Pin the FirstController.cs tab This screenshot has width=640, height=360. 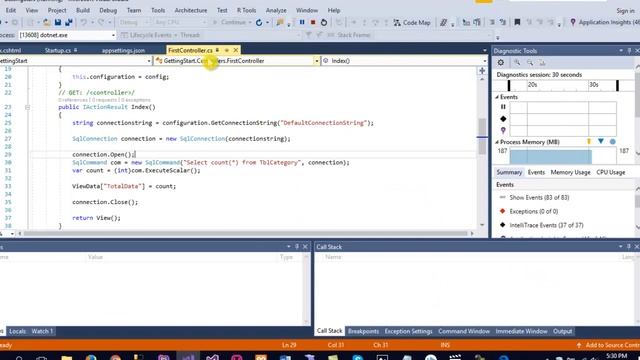coord(217,50)
